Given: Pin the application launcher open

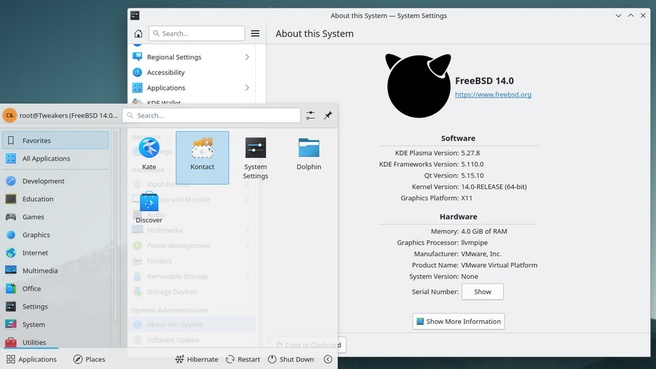Looking at the screenshot, I should pyautogui.click(x=328, y=115).
